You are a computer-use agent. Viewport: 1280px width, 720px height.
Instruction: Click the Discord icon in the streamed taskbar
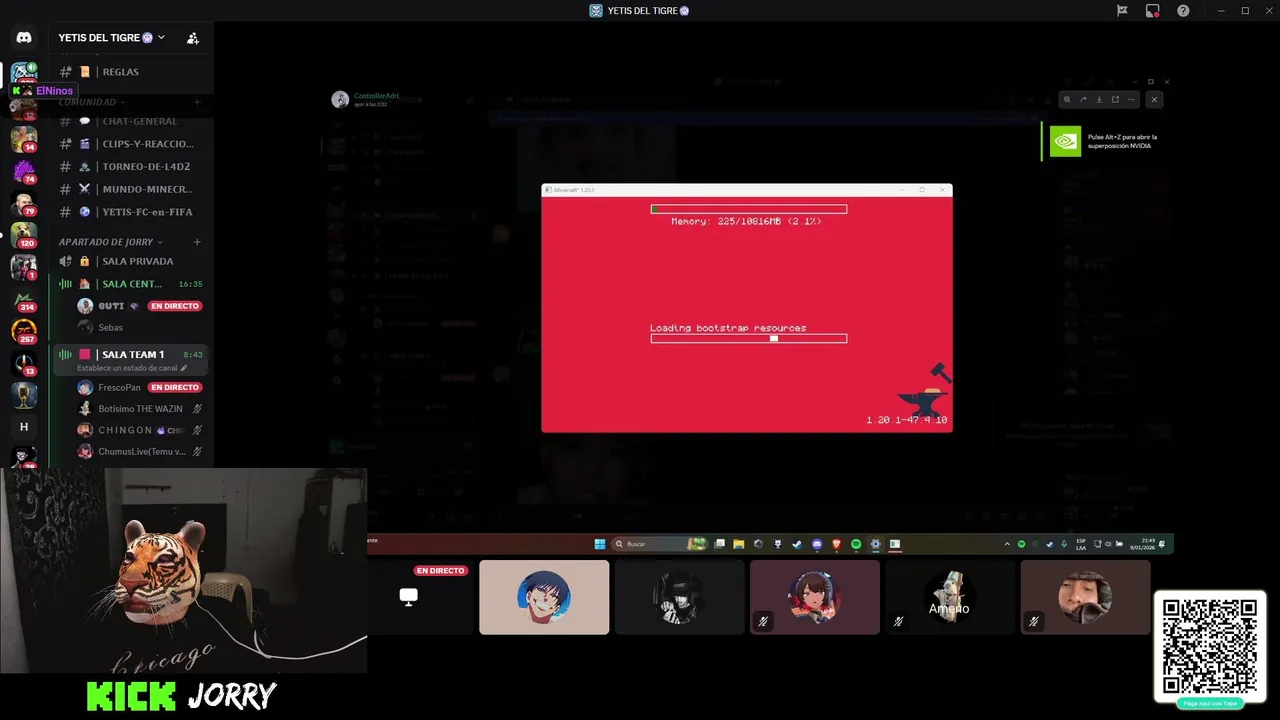coord(817,544)
